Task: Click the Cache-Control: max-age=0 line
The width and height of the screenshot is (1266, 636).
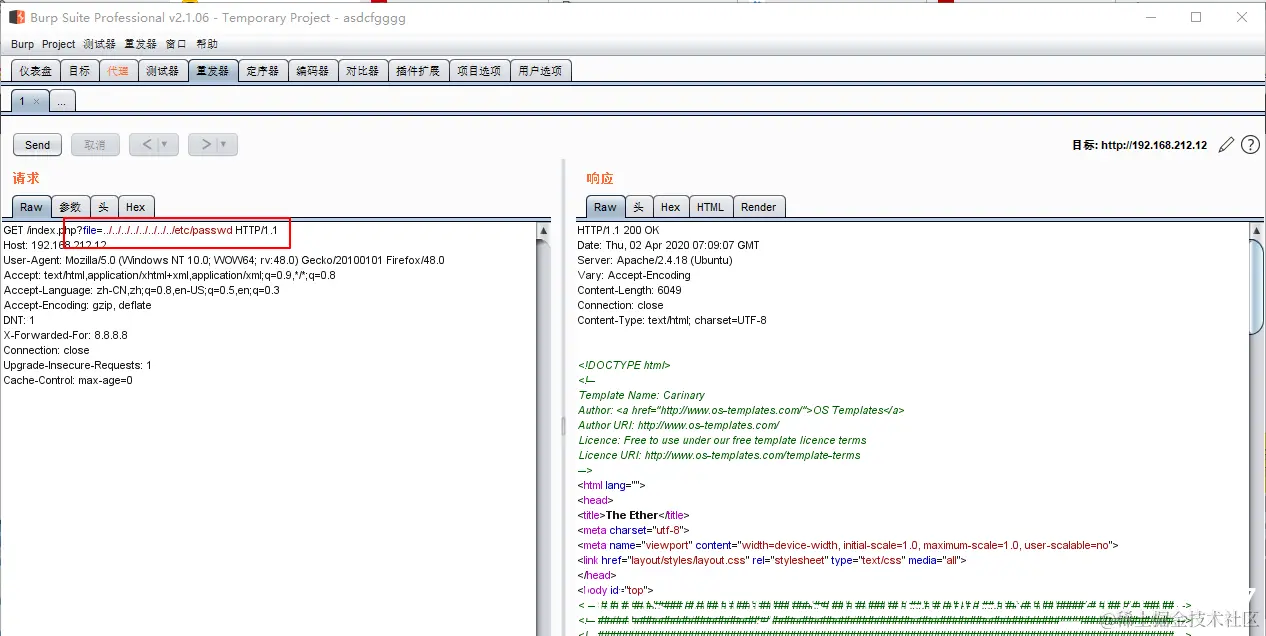Action: click(68, 381)
